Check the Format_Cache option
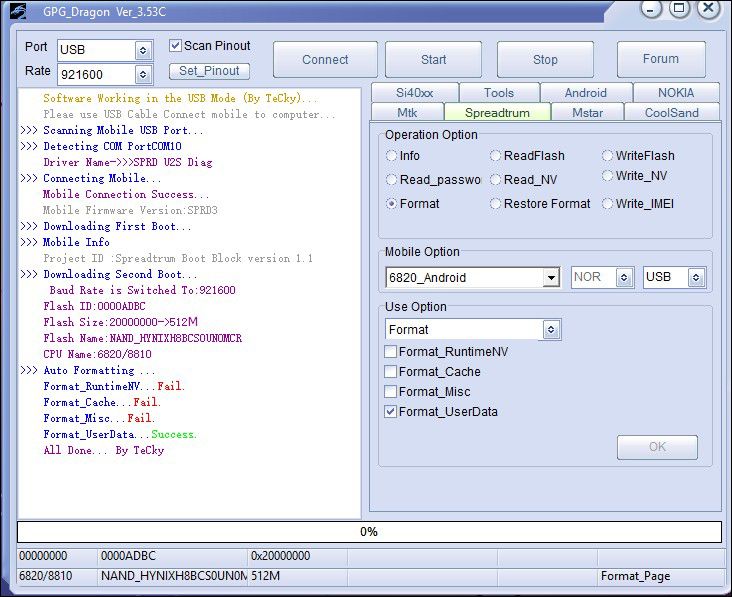Screen dimensions: 732x597 pos(391,372)
